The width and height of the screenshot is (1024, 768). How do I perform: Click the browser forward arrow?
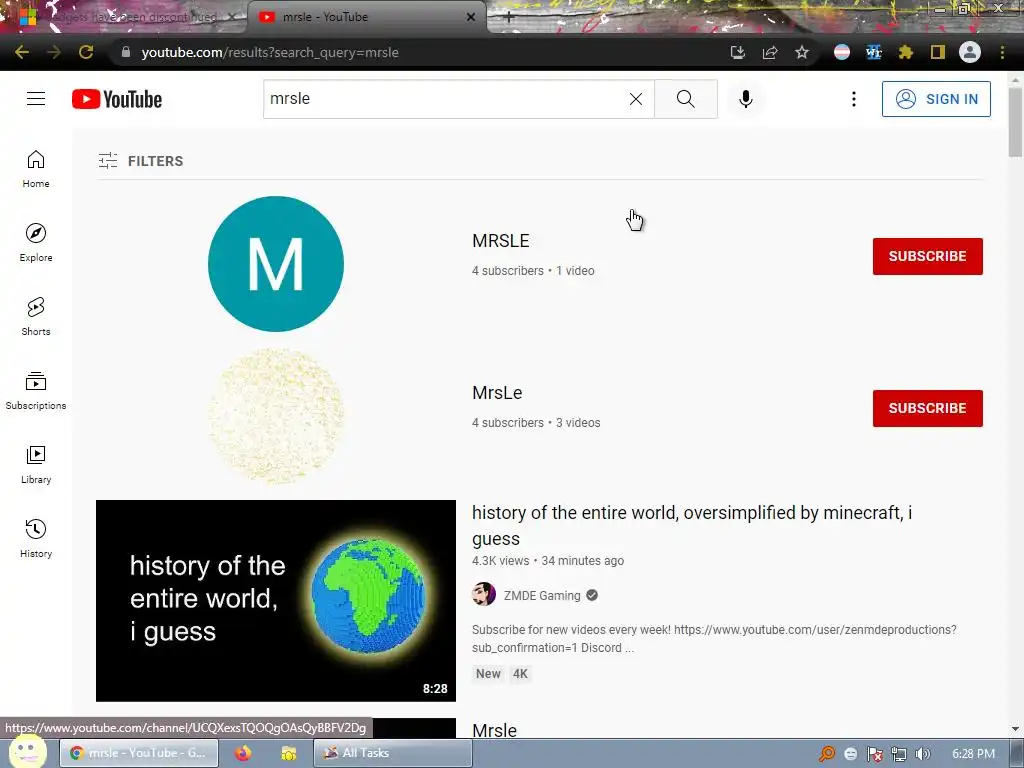click(x=54, y=52)
